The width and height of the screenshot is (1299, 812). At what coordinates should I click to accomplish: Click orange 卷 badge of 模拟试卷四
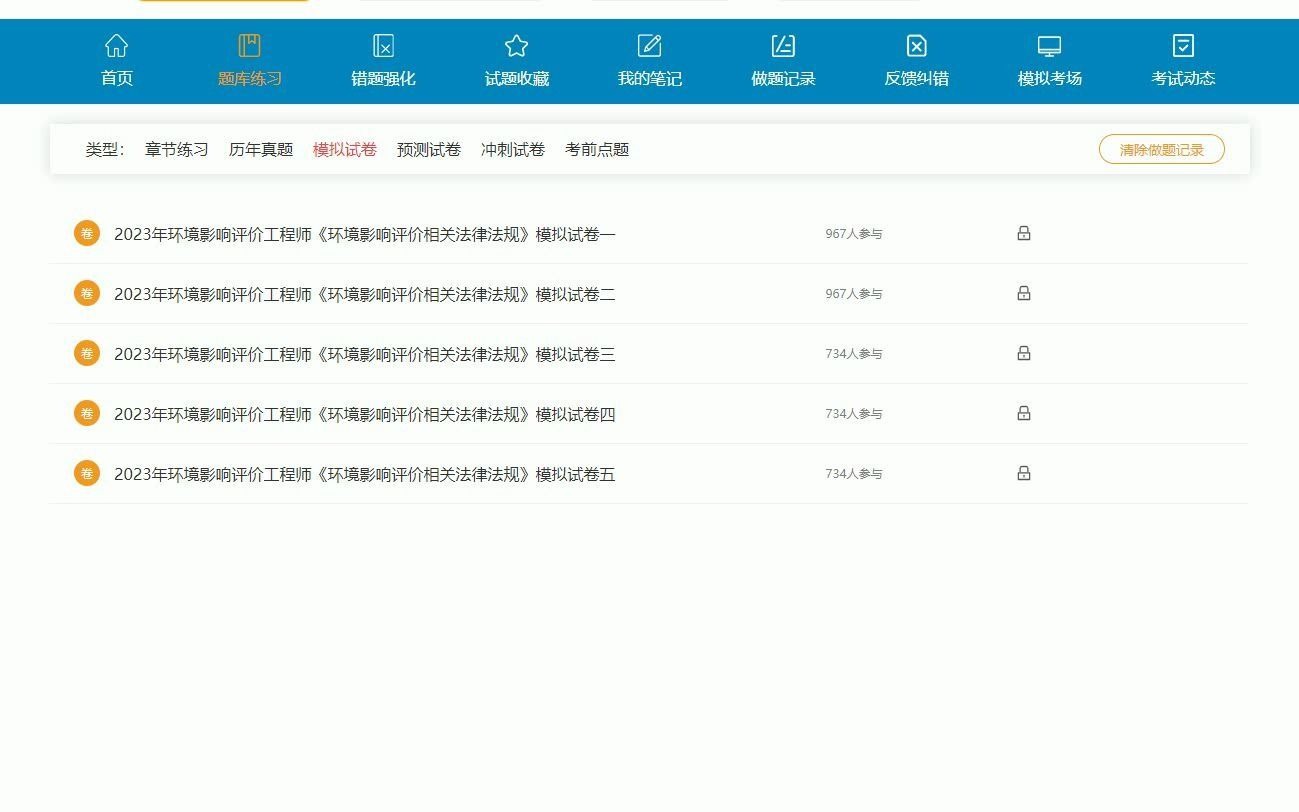87,413
